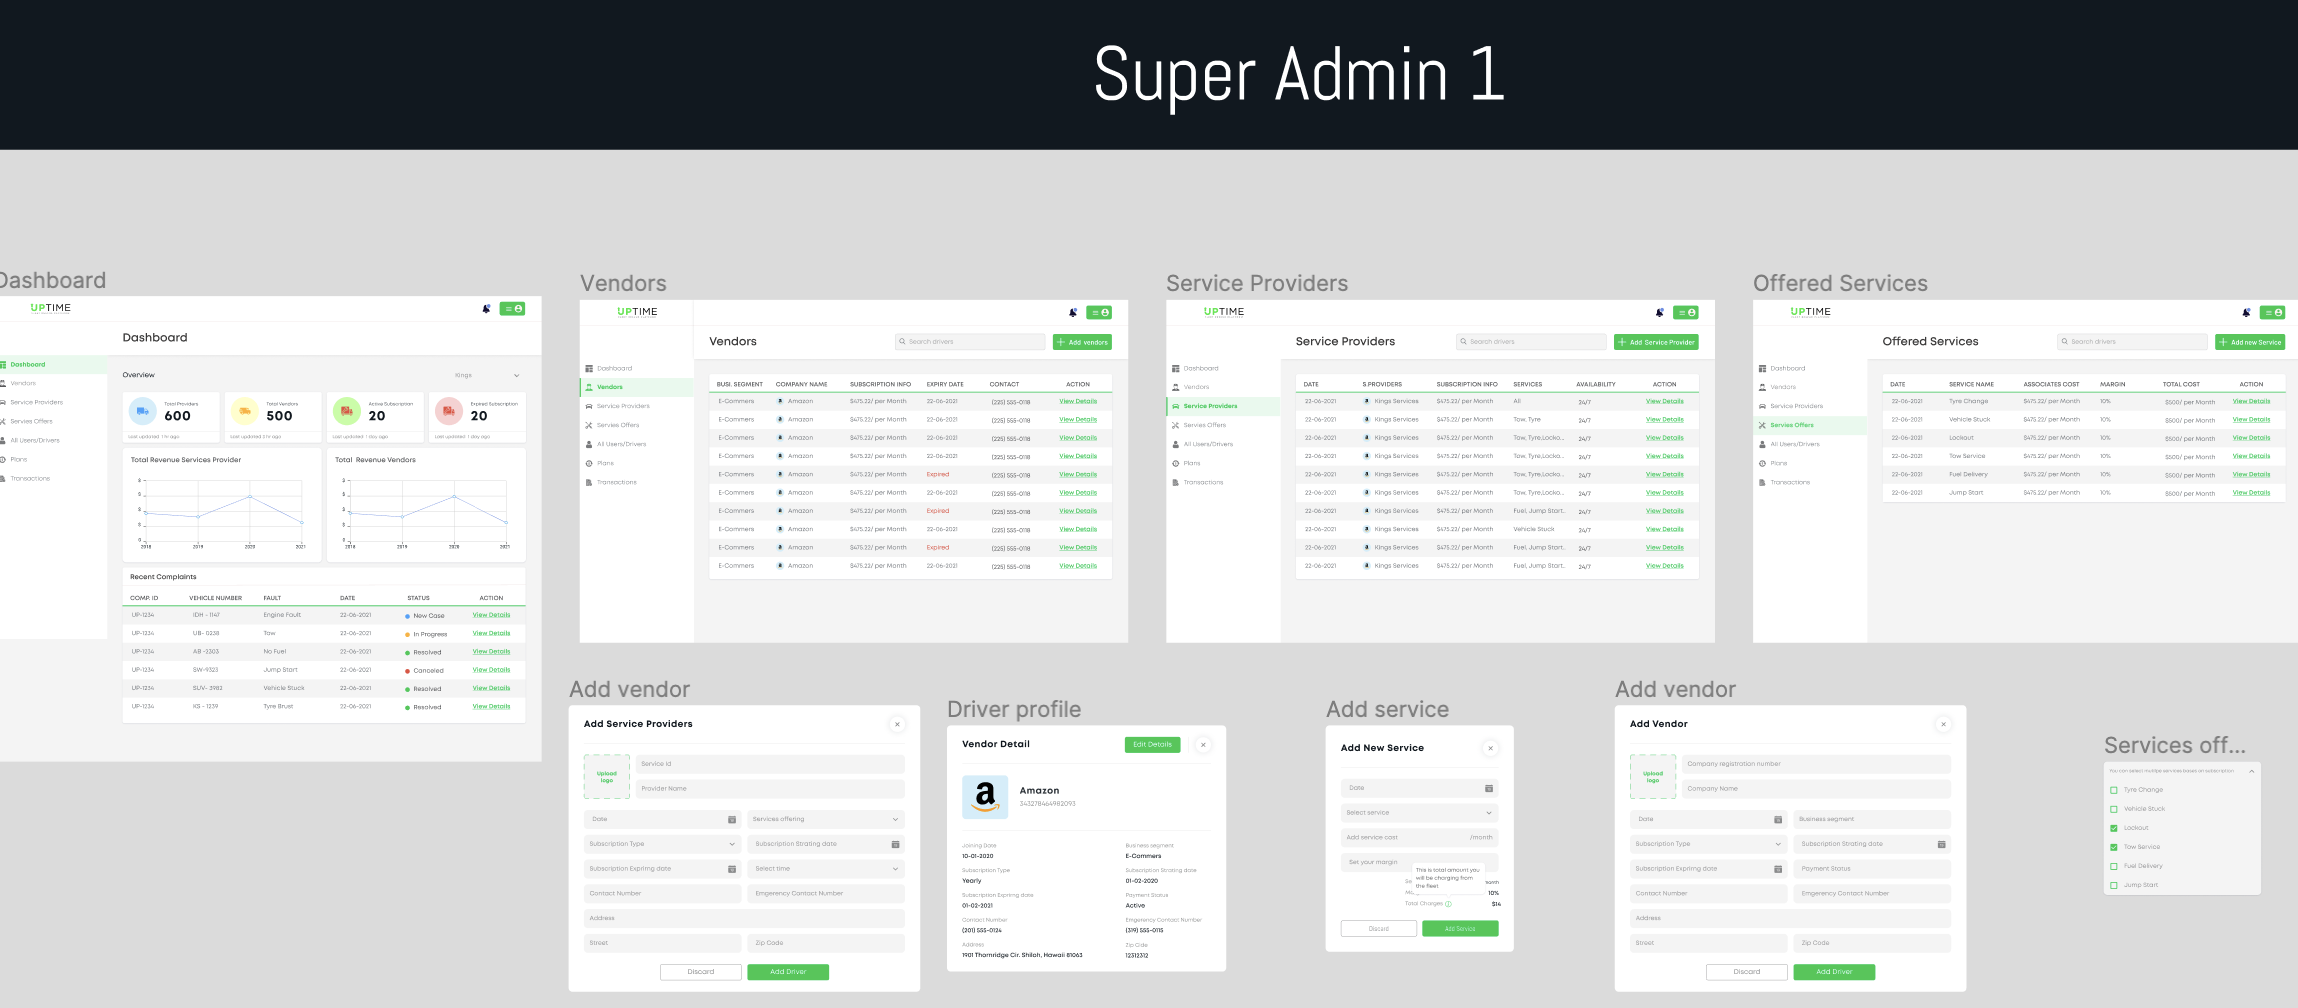Click the 2020 peak point on Total Revenue Vendors chart
The width and height of the screenshot is (2298, 1008).
(x=454, y=496)
